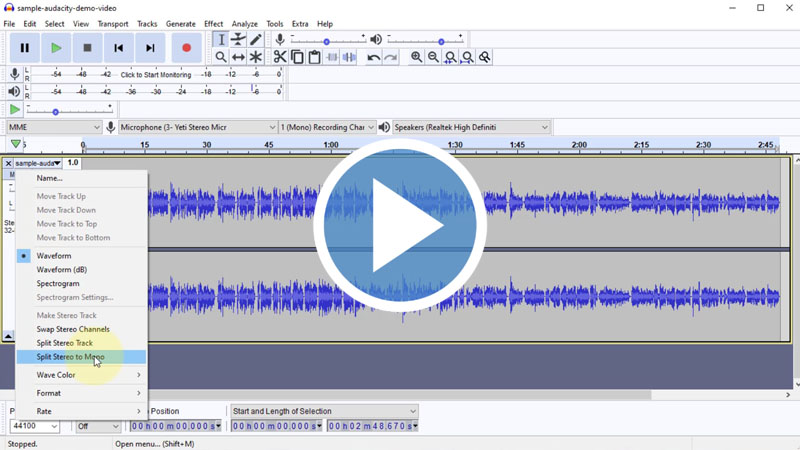Image resolution: width=800 pixels, height=450 pixels.
Task: Click Swap Stereo Channels entry
Action: click(x=73, y=329)
